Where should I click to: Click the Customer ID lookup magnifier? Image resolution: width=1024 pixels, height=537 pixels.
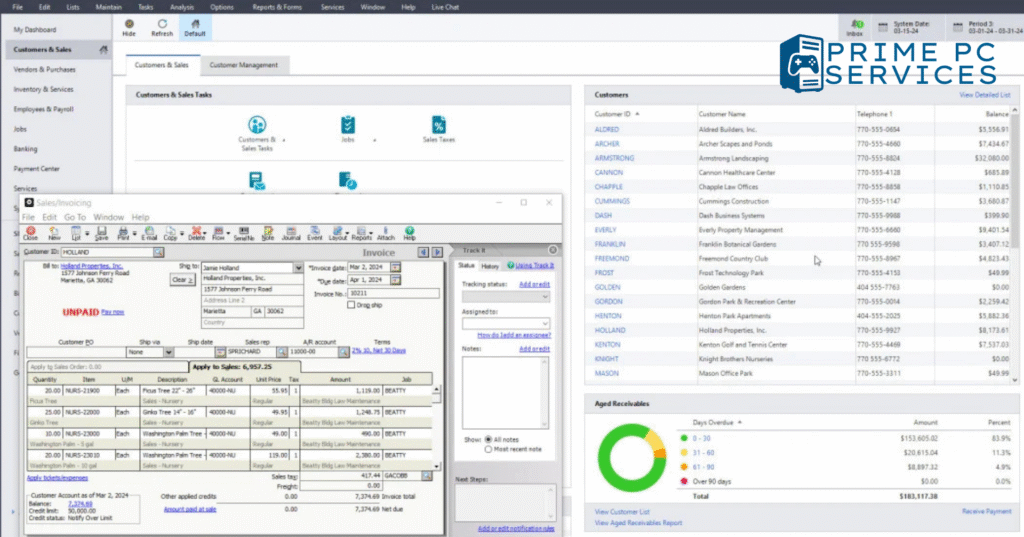click(159, 253)
